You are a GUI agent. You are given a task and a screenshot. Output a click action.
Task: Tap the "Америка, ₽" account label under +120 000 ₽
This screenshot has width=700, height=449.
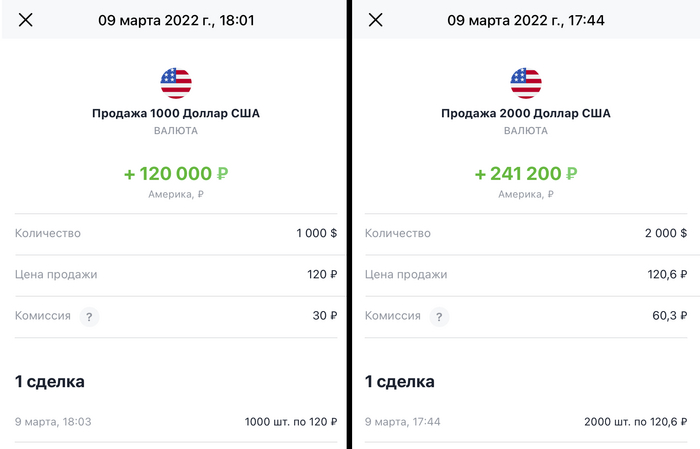(x=176, y=194)
